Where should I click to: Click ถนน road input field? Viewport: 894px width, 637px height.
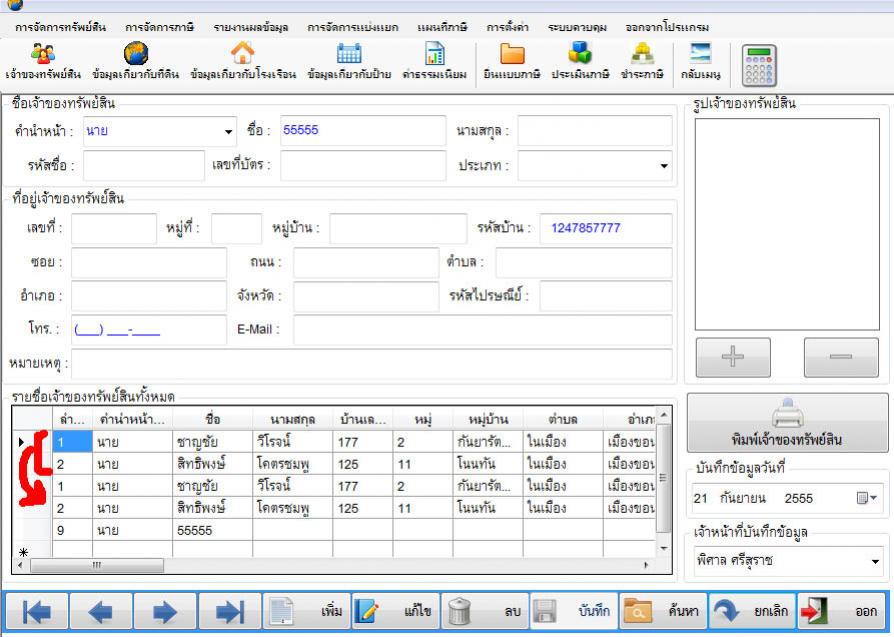pyautogui.click(x=366, y=262)
